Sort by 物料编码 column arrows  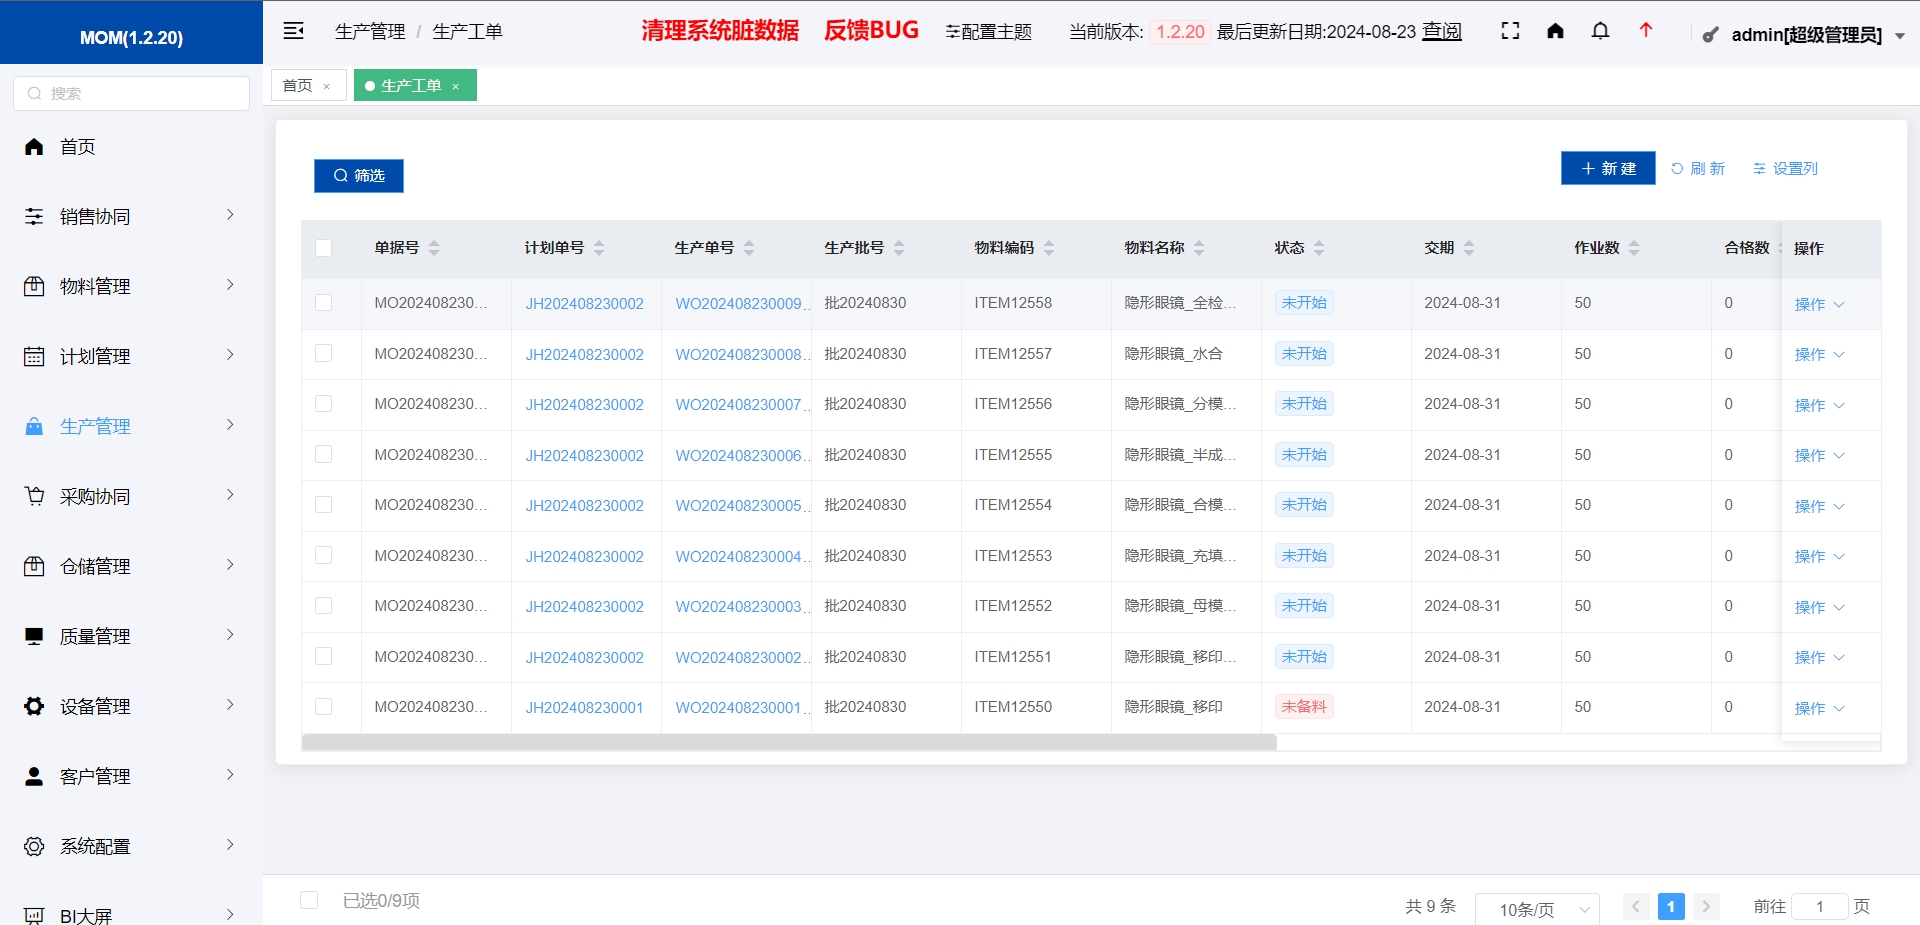pos(1049,248)
